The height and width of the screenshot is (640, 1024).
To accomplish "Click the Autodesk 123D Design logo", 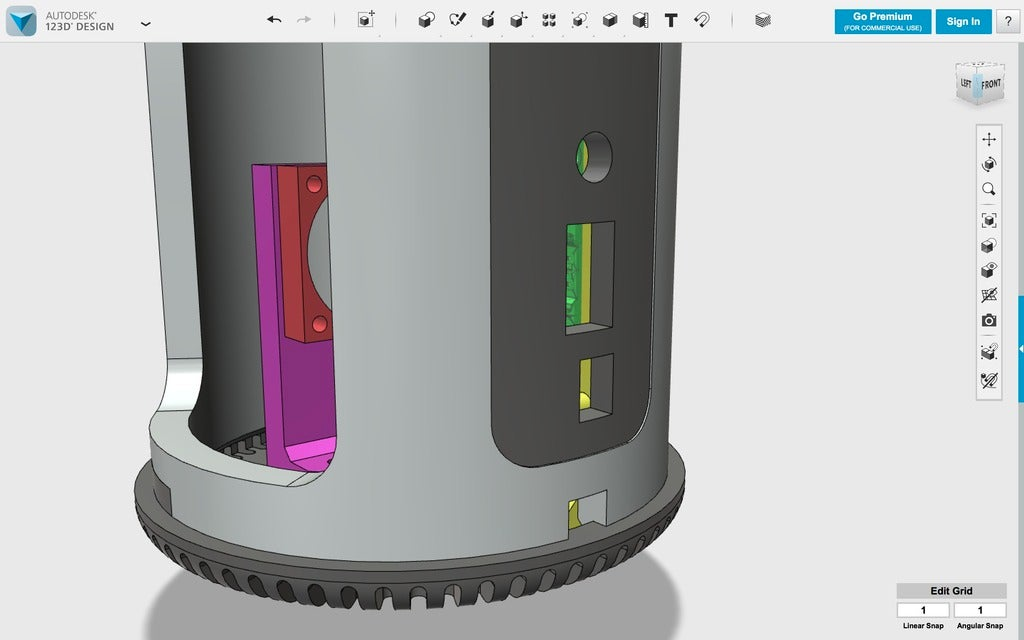I will click(x=21, y=21).
